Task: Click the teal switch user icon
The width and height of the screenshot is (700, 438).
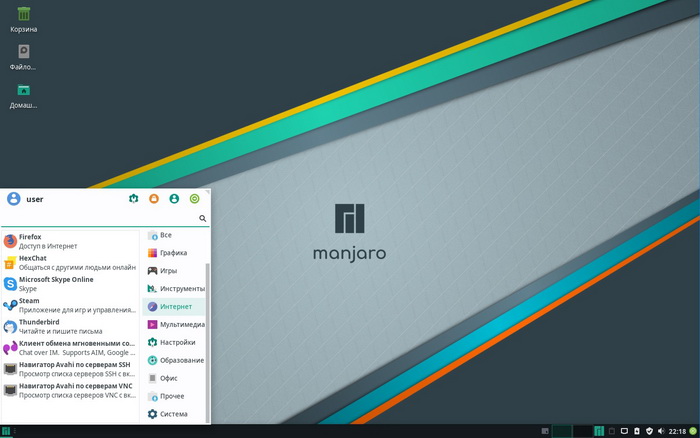Action: [x=174, y=199]
